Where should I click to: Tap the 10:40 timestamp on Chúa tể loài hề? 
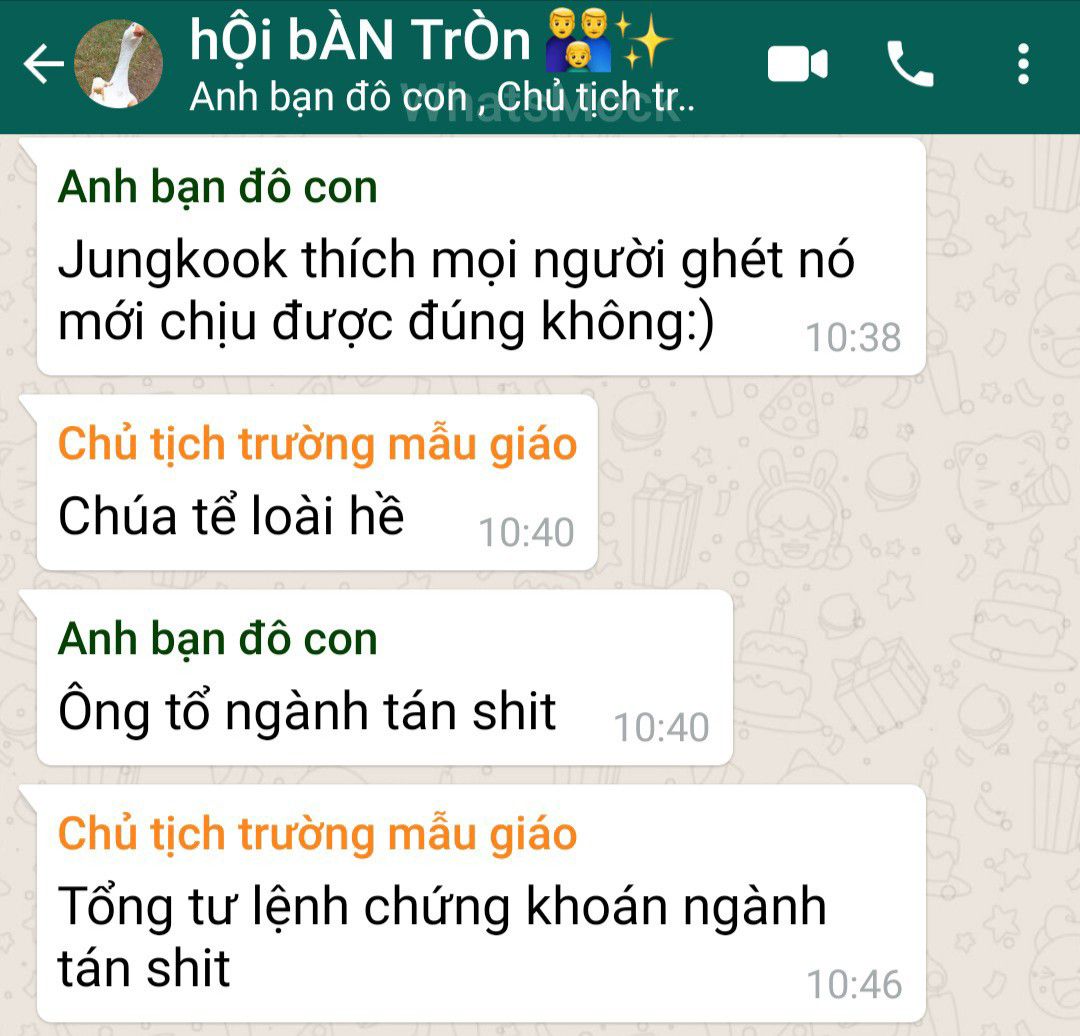(x=526, y=532)
